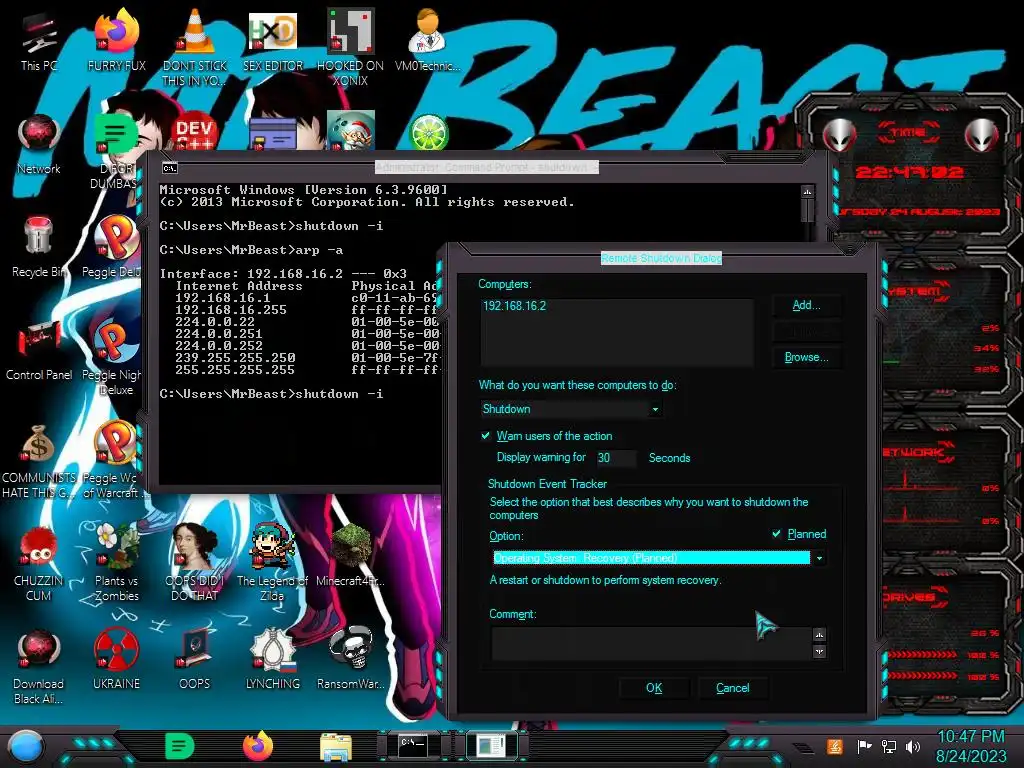1024x768 pixels.
Task: Switch to Command Prompt taskbar button
Action: click(x=413, y=745)
